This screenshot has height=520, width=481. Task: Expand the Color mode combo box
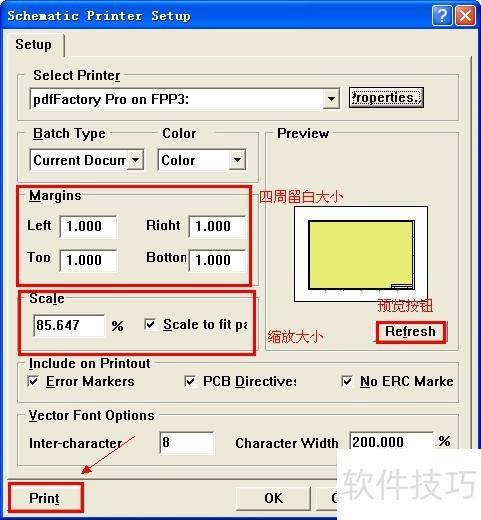click(237, 160)
